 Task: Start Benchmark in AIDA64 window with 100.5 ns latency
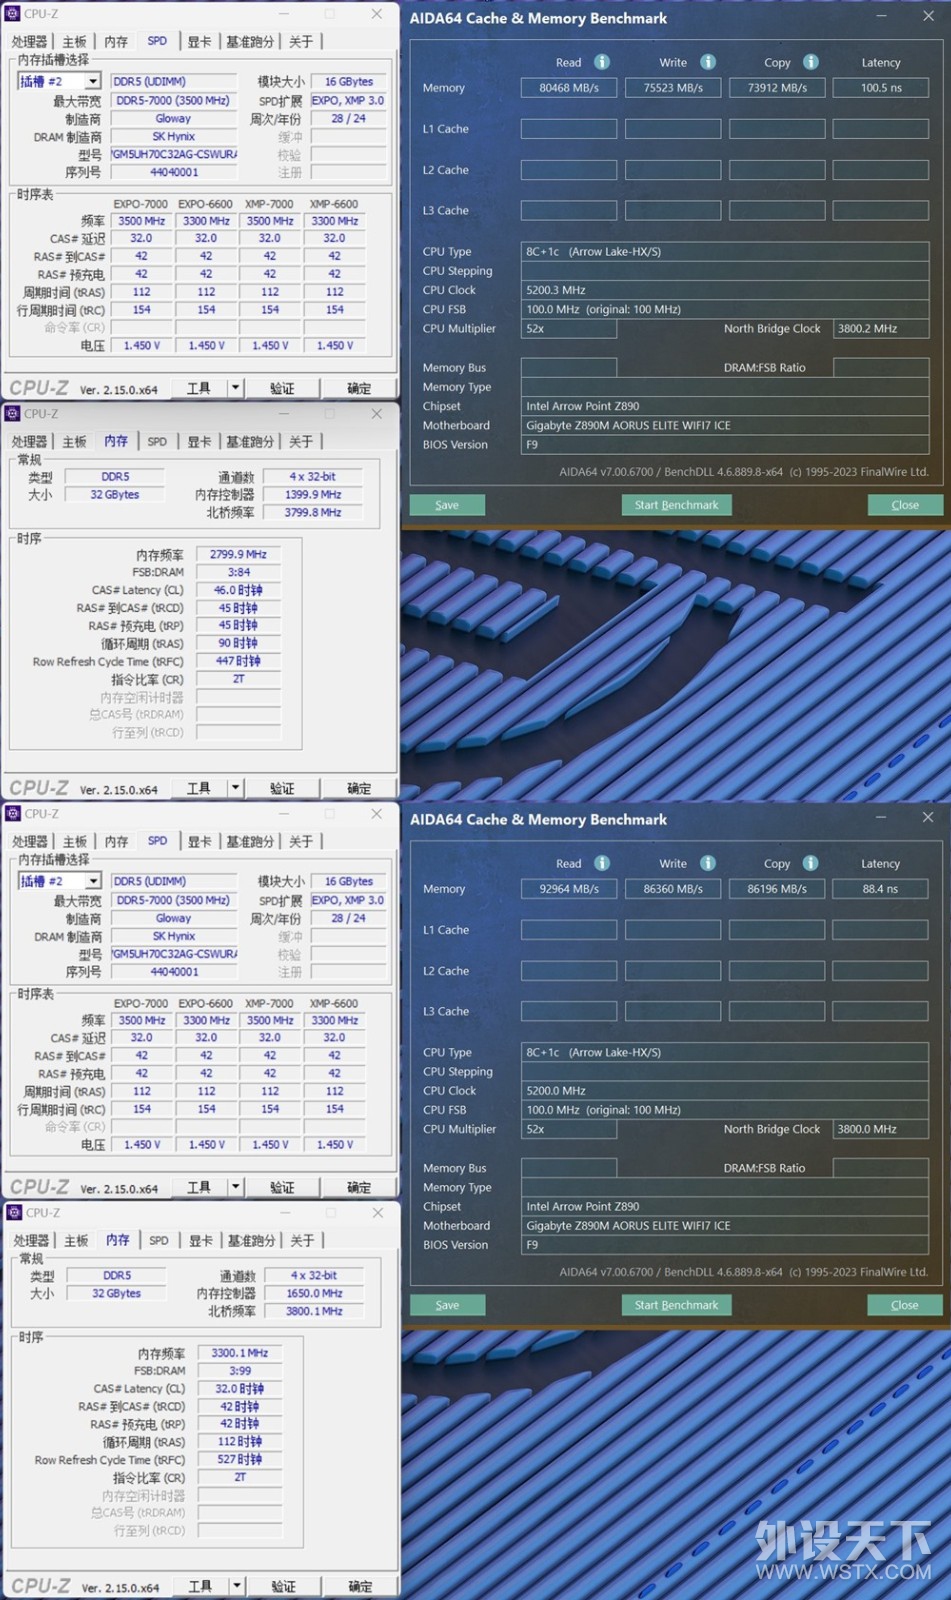click(x=676, y=505)
